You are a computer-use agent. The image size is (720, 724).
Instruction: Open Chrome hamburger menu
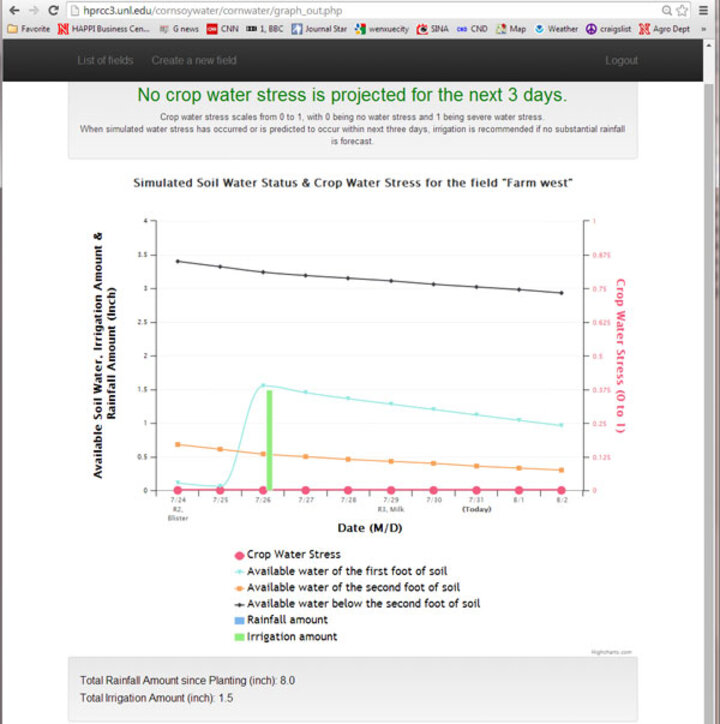pyautogui.click(x=704, y=10)
